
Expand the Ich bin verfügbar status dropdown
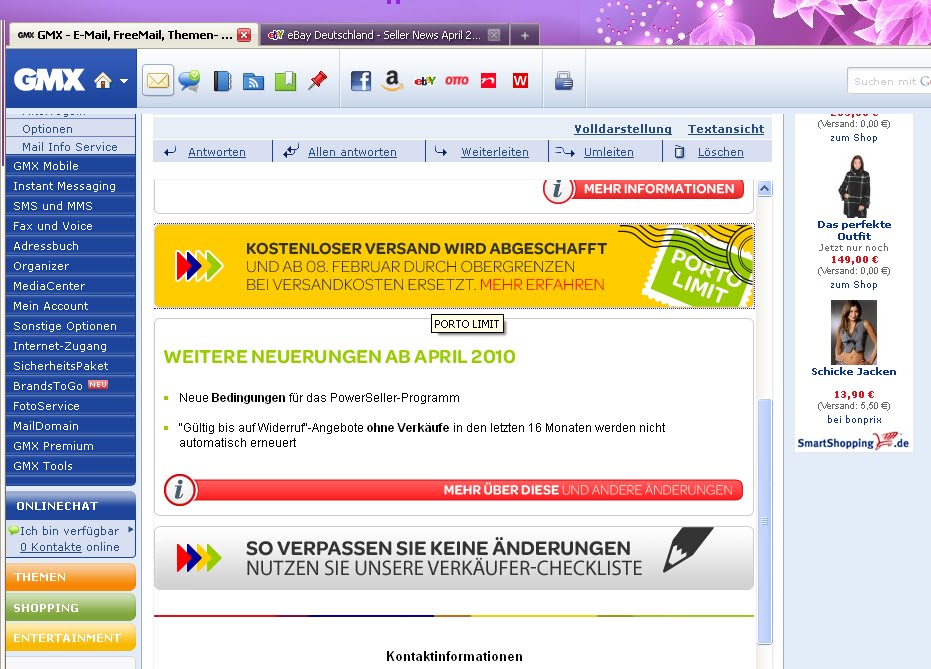(131, 530)
